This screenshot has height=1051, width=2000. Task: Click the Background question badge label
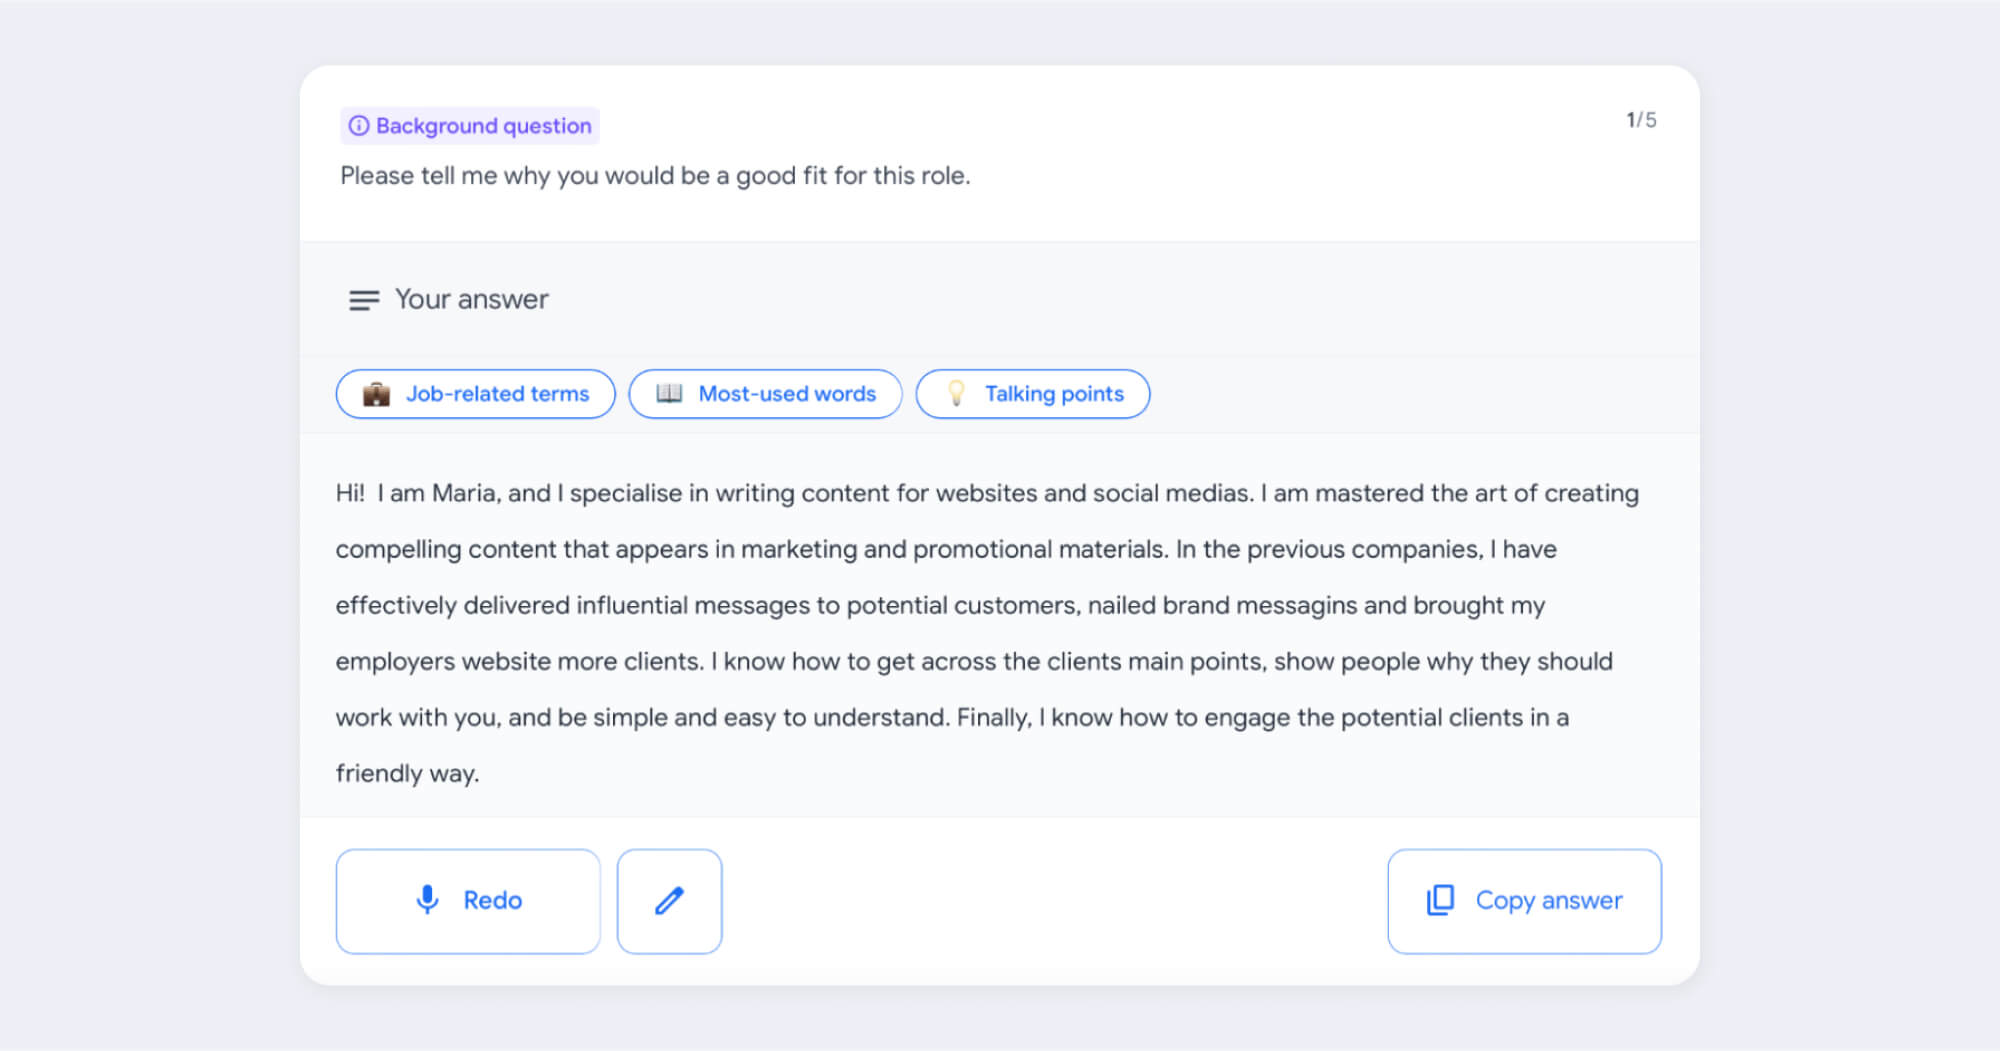point(483,126)
